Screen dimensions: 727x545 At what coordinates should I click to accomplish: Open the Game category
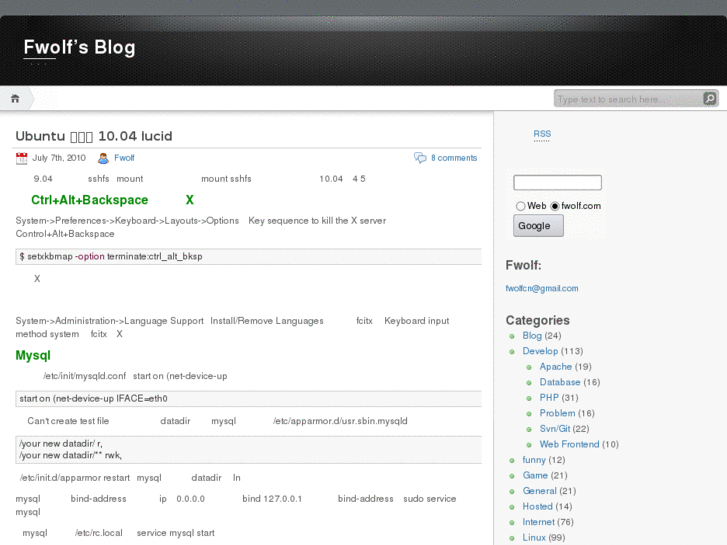(x=535, y=475)
